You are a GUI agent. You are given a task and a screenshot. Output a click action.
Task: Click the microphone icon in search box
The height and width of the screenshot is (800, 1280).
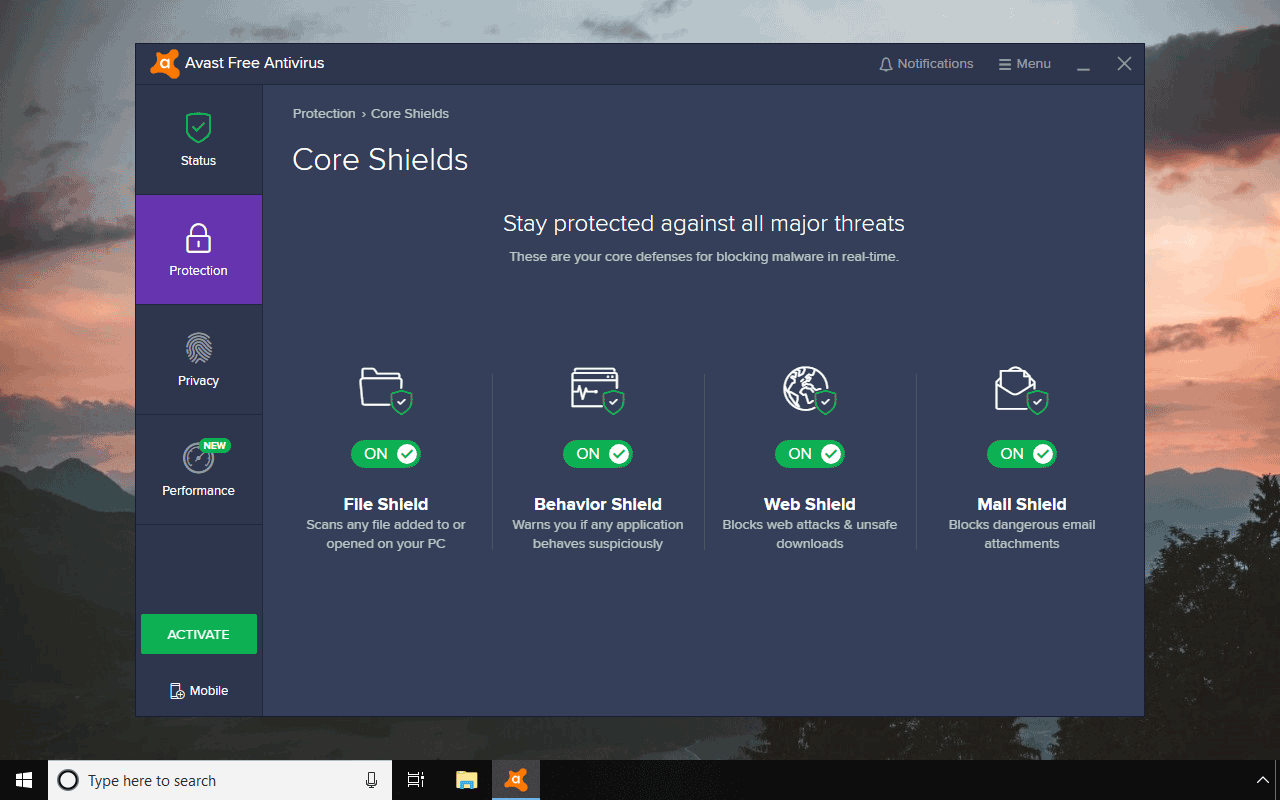coord(371,780)
